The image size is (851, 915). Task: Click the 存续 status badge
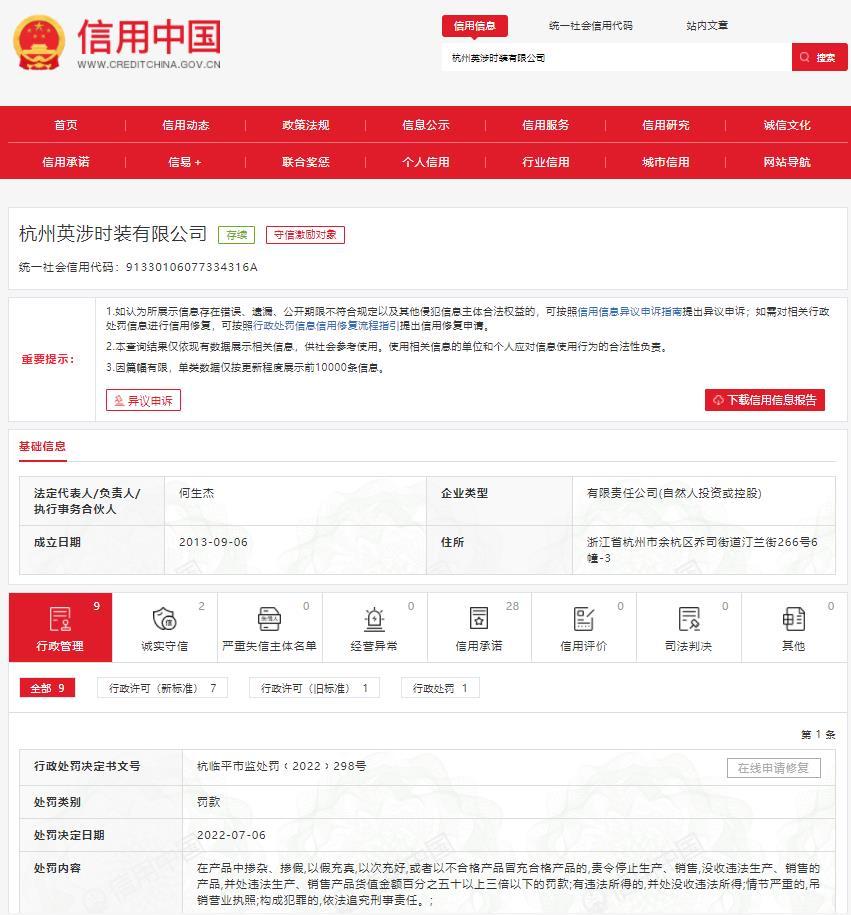pyautogui.click(x=236, y=235)
